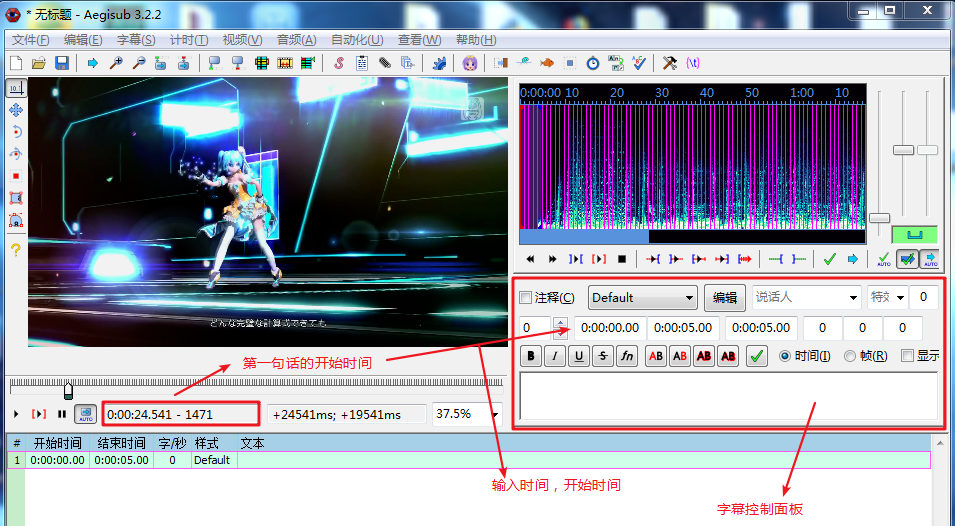The image size is (955, 526).
Task: Open the 字幕 subtitle menu
Action: (136, 40)
